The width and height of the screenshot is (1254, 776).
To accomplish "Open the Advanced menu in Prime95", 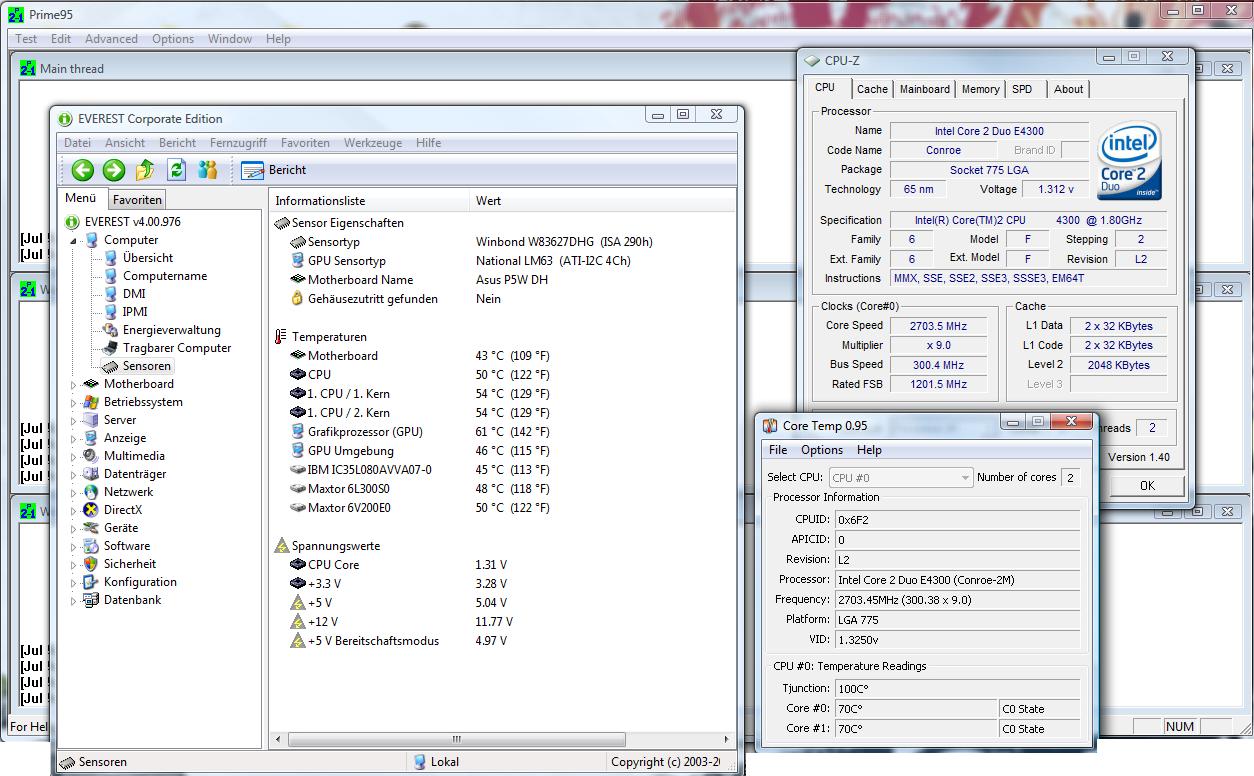I will tap(111, 39).
